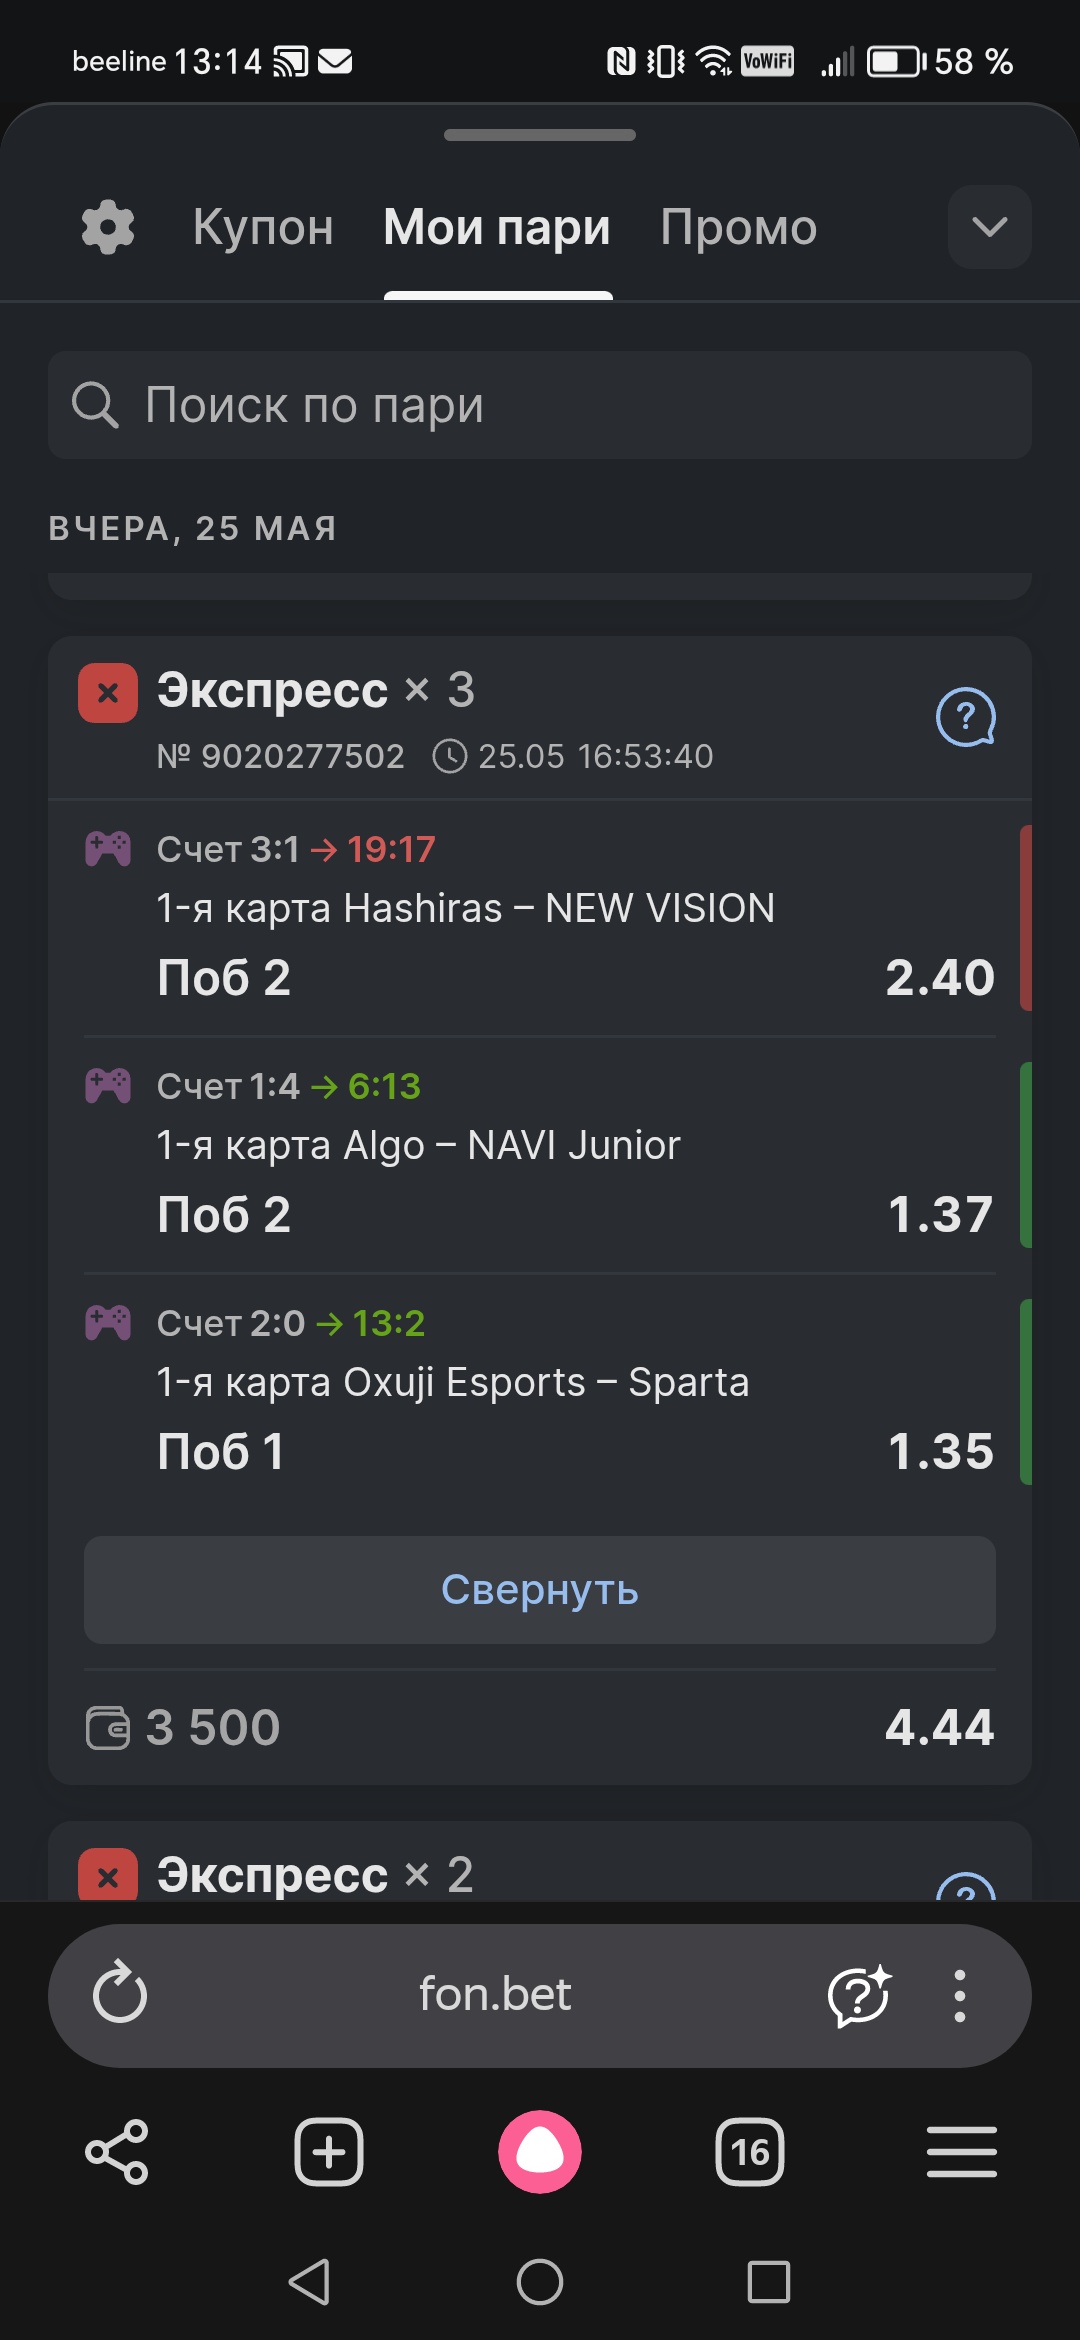Open the pink Alice assistant button

pos(540,2151)
